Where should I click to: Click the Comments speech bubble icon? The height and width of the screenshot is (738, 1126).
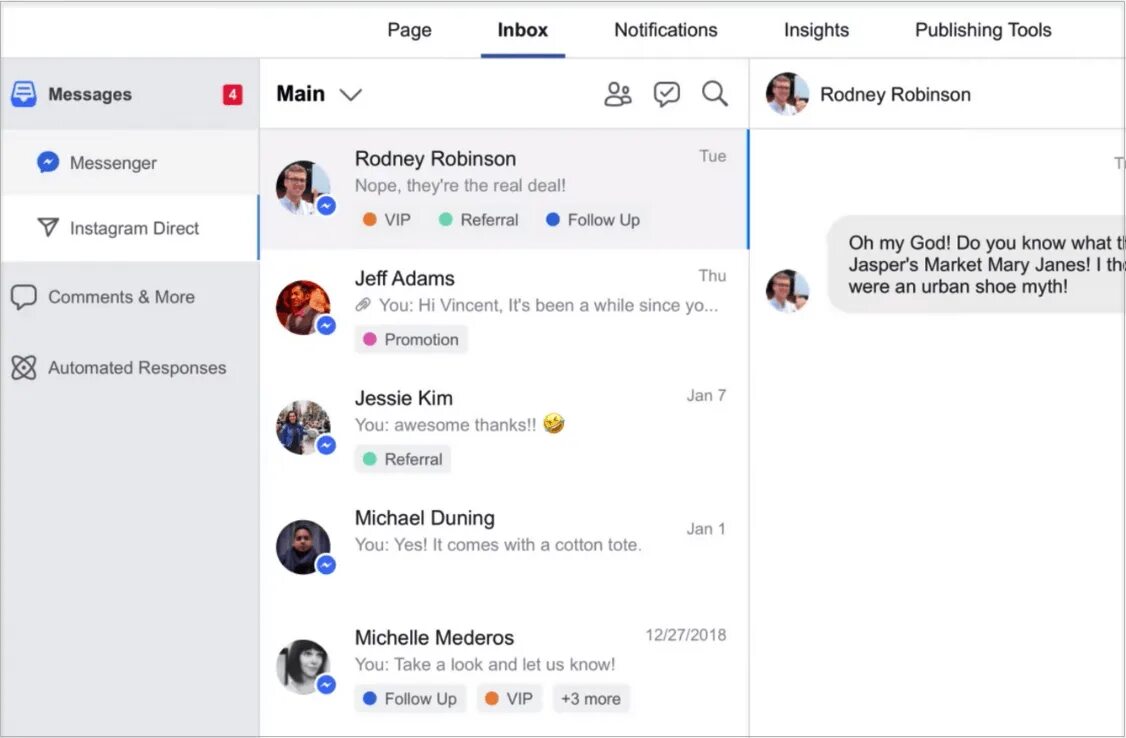tap(23, 296)
